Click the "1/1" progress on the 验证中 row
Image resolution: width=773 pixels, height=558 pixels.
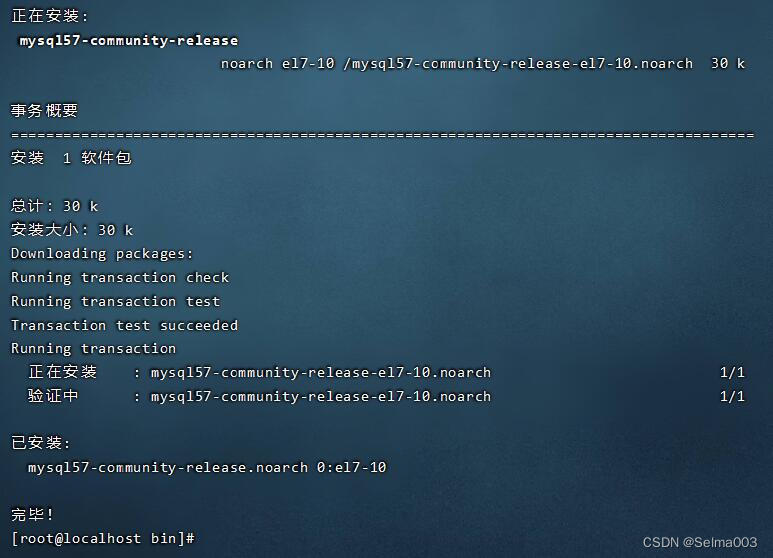pos(732,396)
